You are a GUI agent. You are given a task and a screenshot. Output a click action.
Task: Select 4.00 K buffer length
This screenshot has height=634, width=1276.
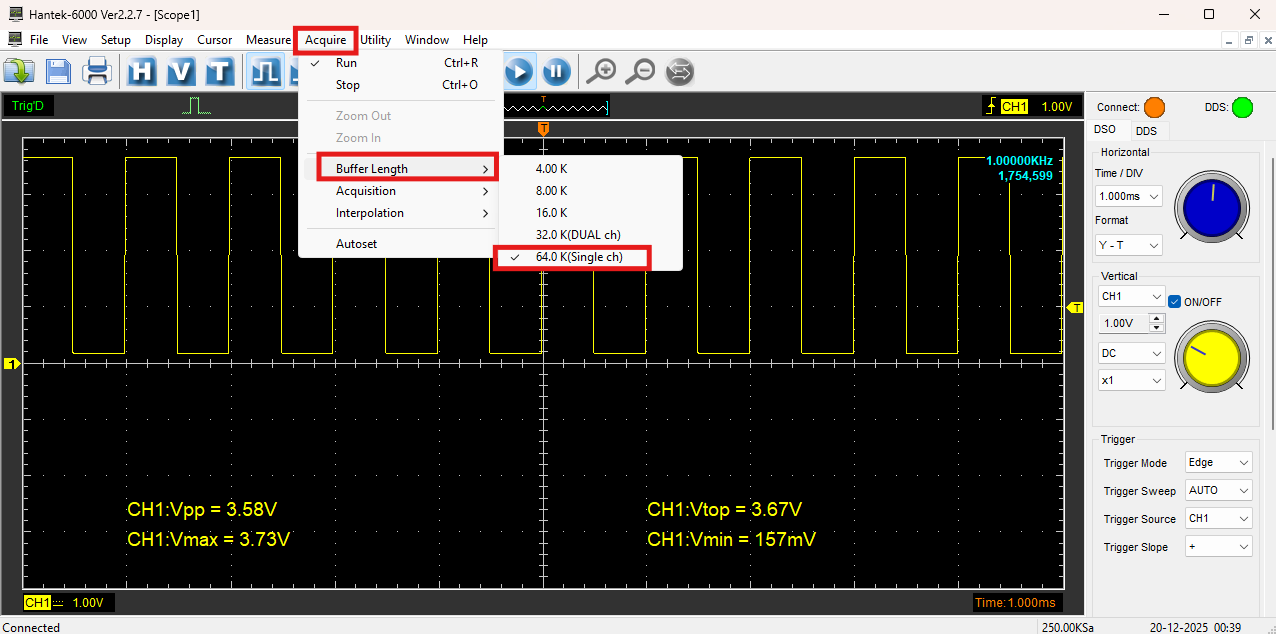(591, 169)
